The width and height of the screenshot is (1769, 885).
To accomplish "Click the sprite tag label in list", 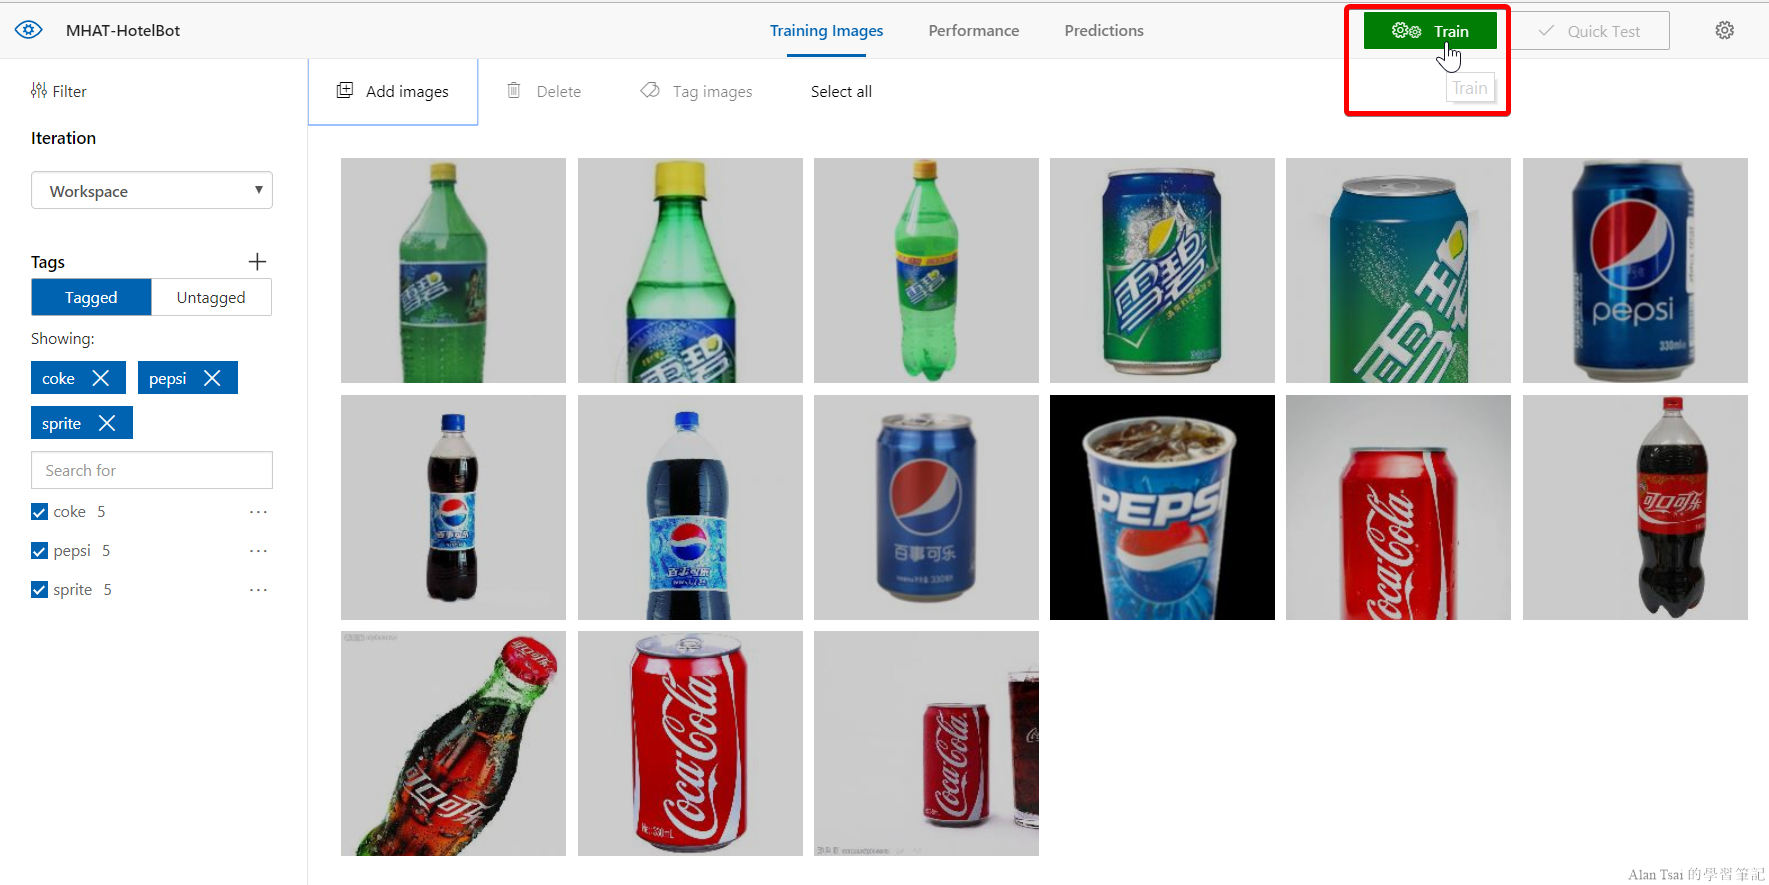I will (x=72, y=590).
